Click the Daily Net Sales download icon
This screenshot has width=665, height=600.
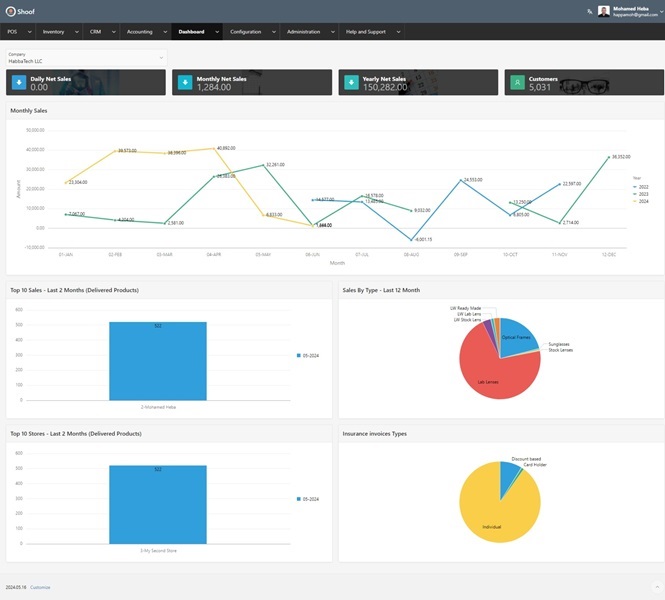click(19, 82)
